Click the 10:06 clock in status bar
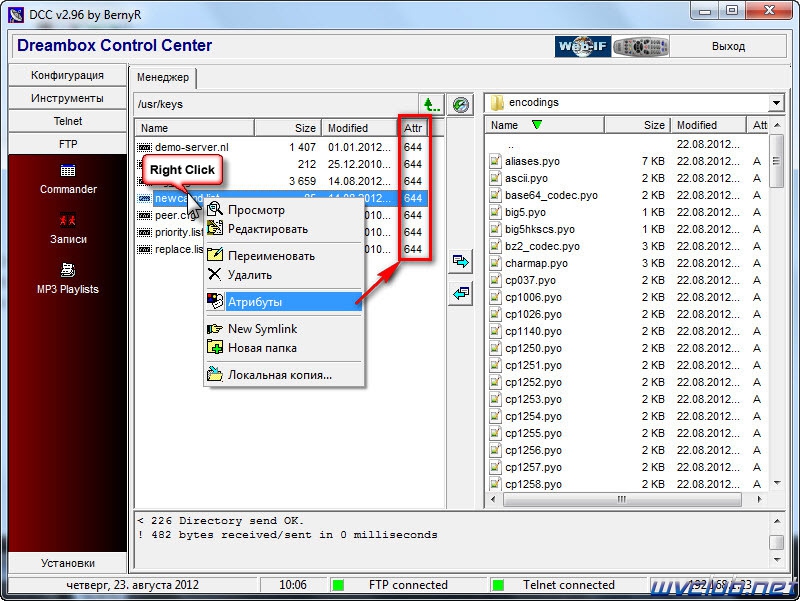Screen dimensions: 800x601 click(293, 585)
